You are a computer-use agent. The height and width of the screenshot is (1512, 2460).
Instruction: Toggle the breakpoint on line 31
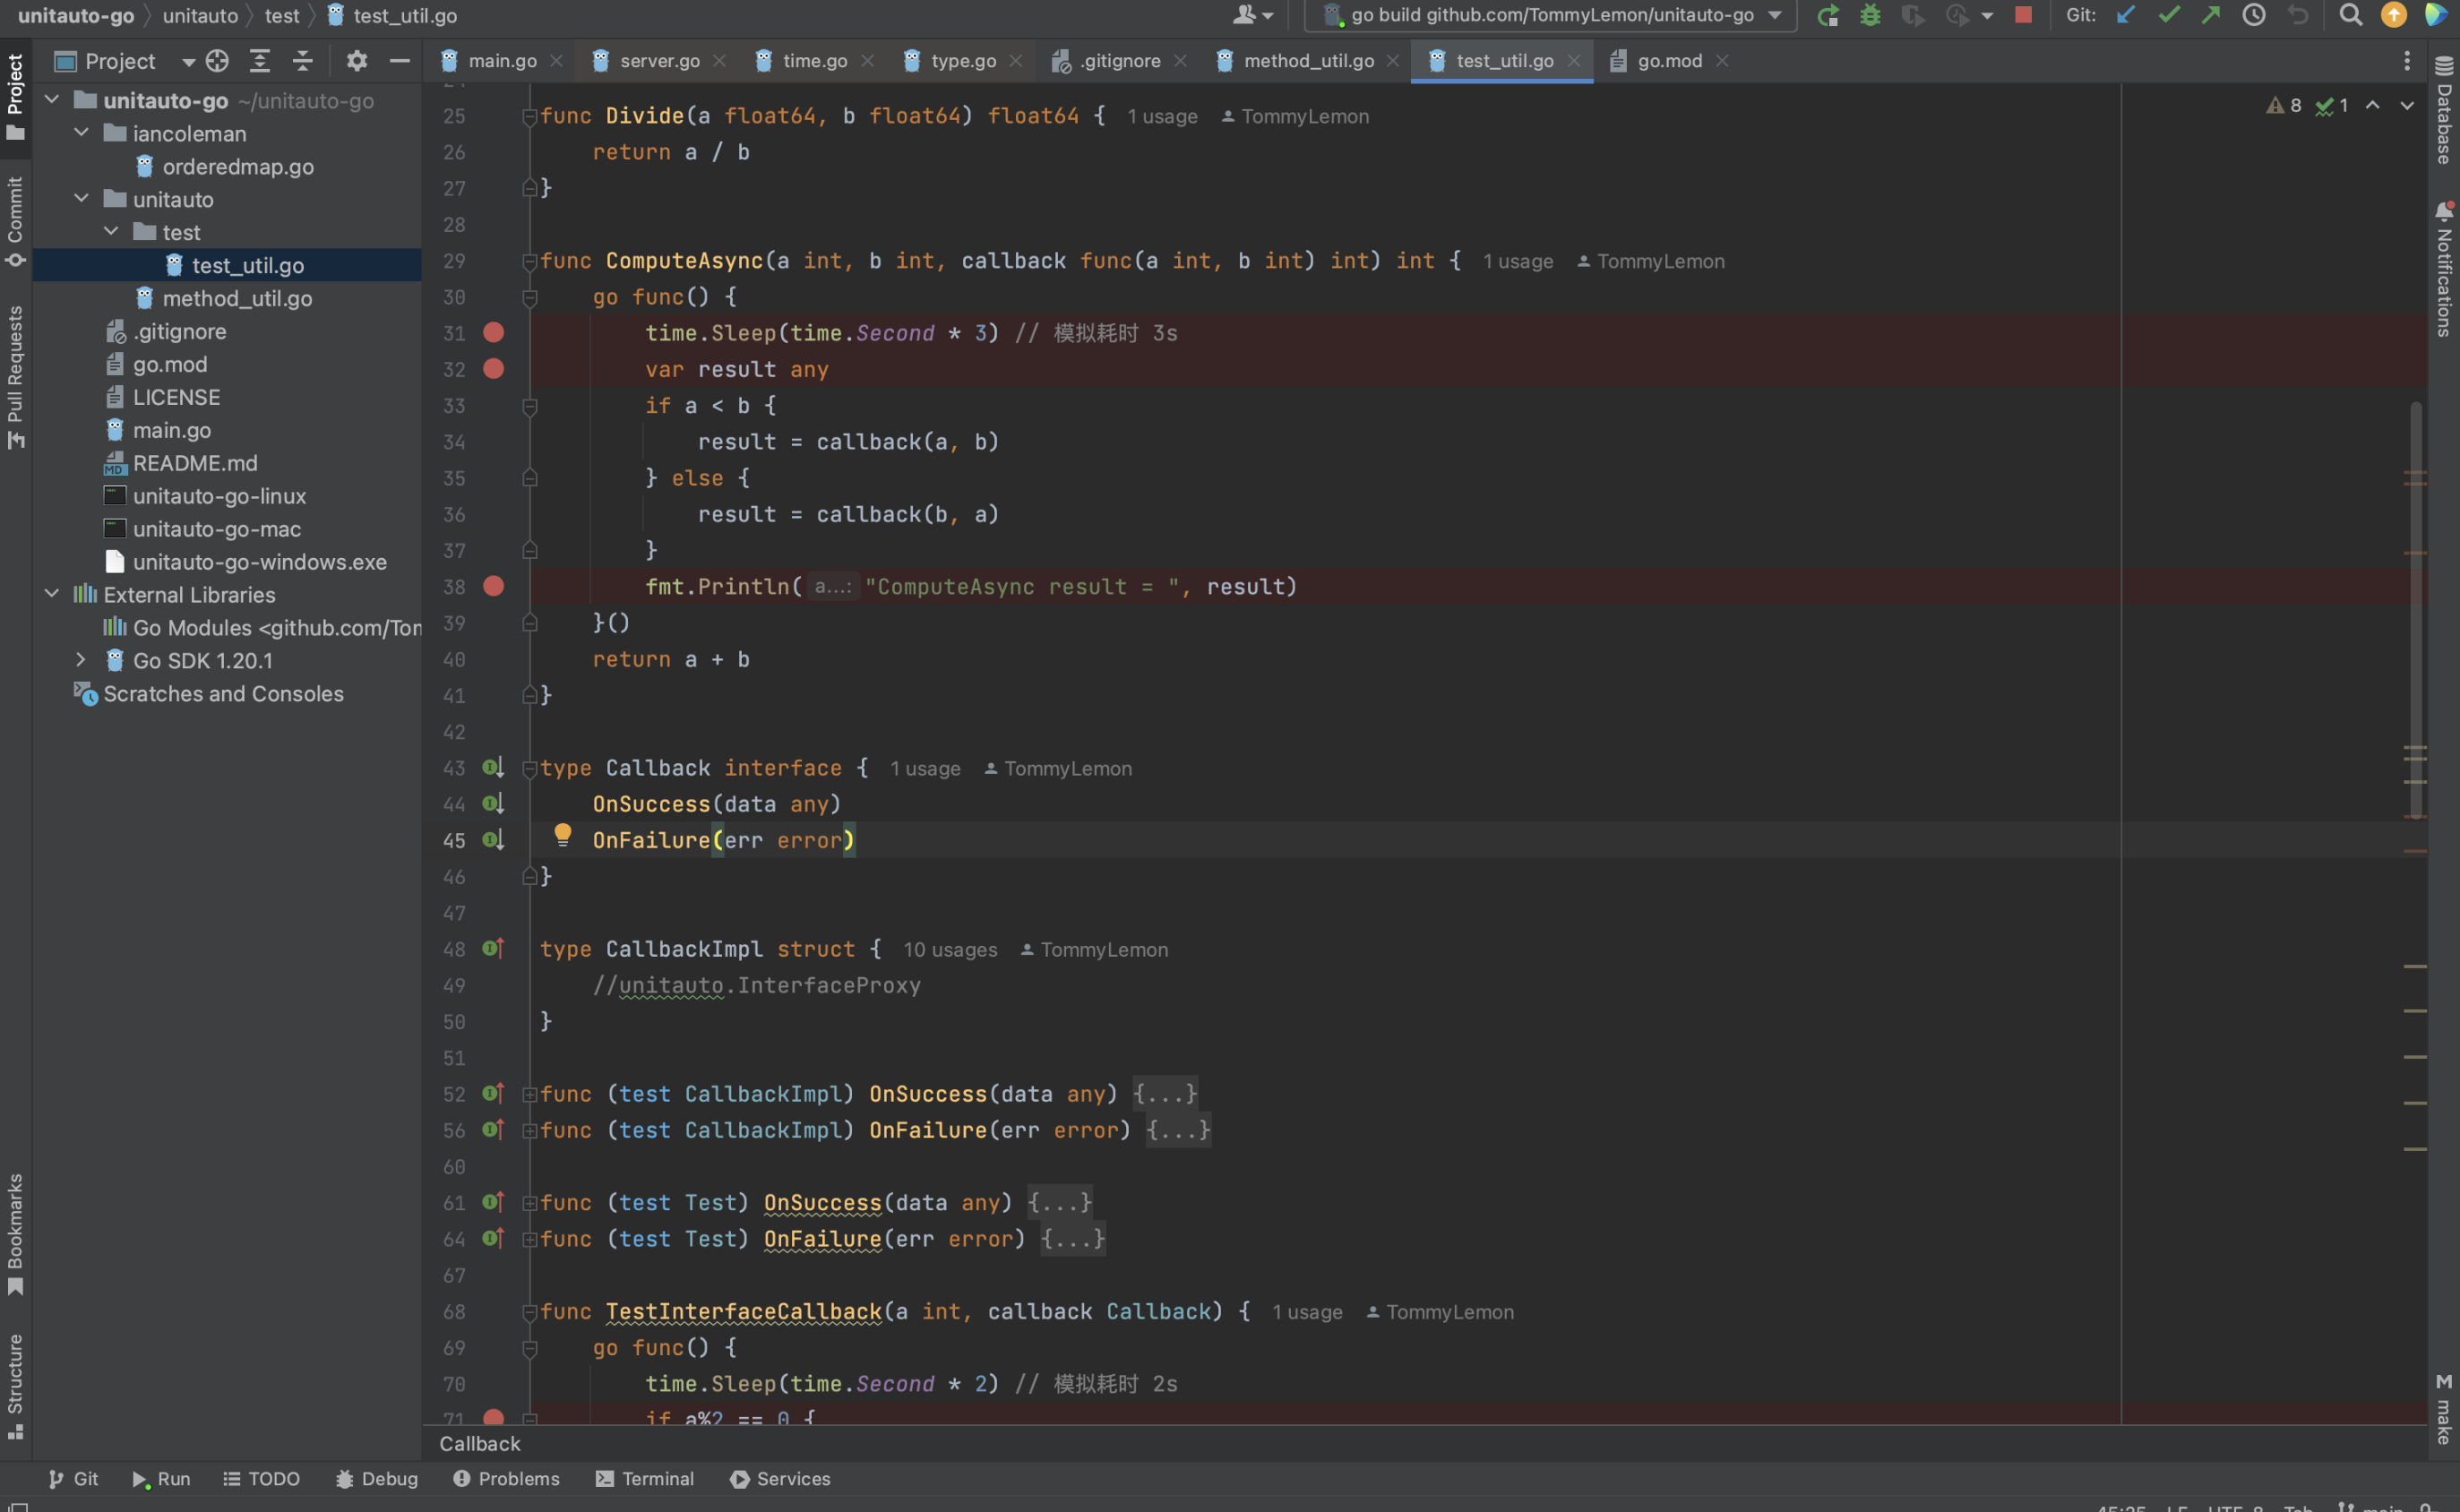[x=494, y=332]
